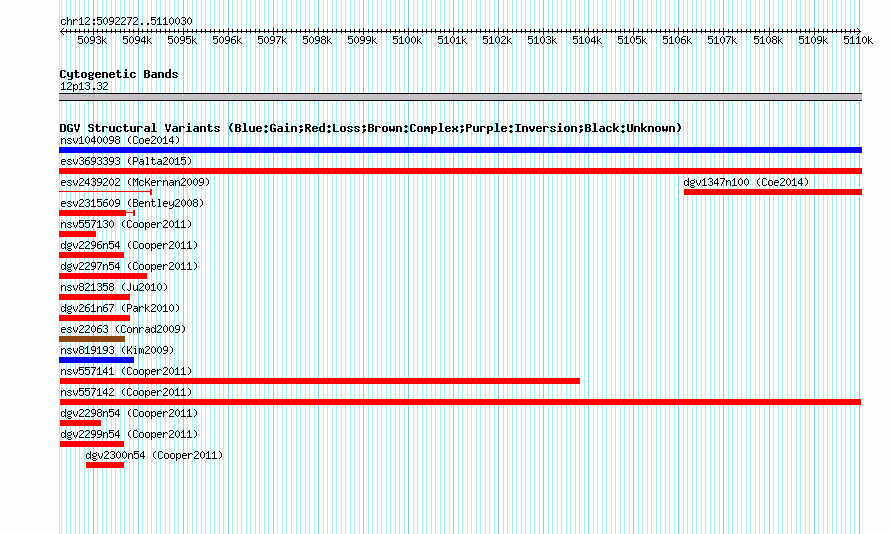The width and height of the screenshot is (890, 534).
Task: Select the red nsv557141 loss bar
Action: [x=320, y=381]
